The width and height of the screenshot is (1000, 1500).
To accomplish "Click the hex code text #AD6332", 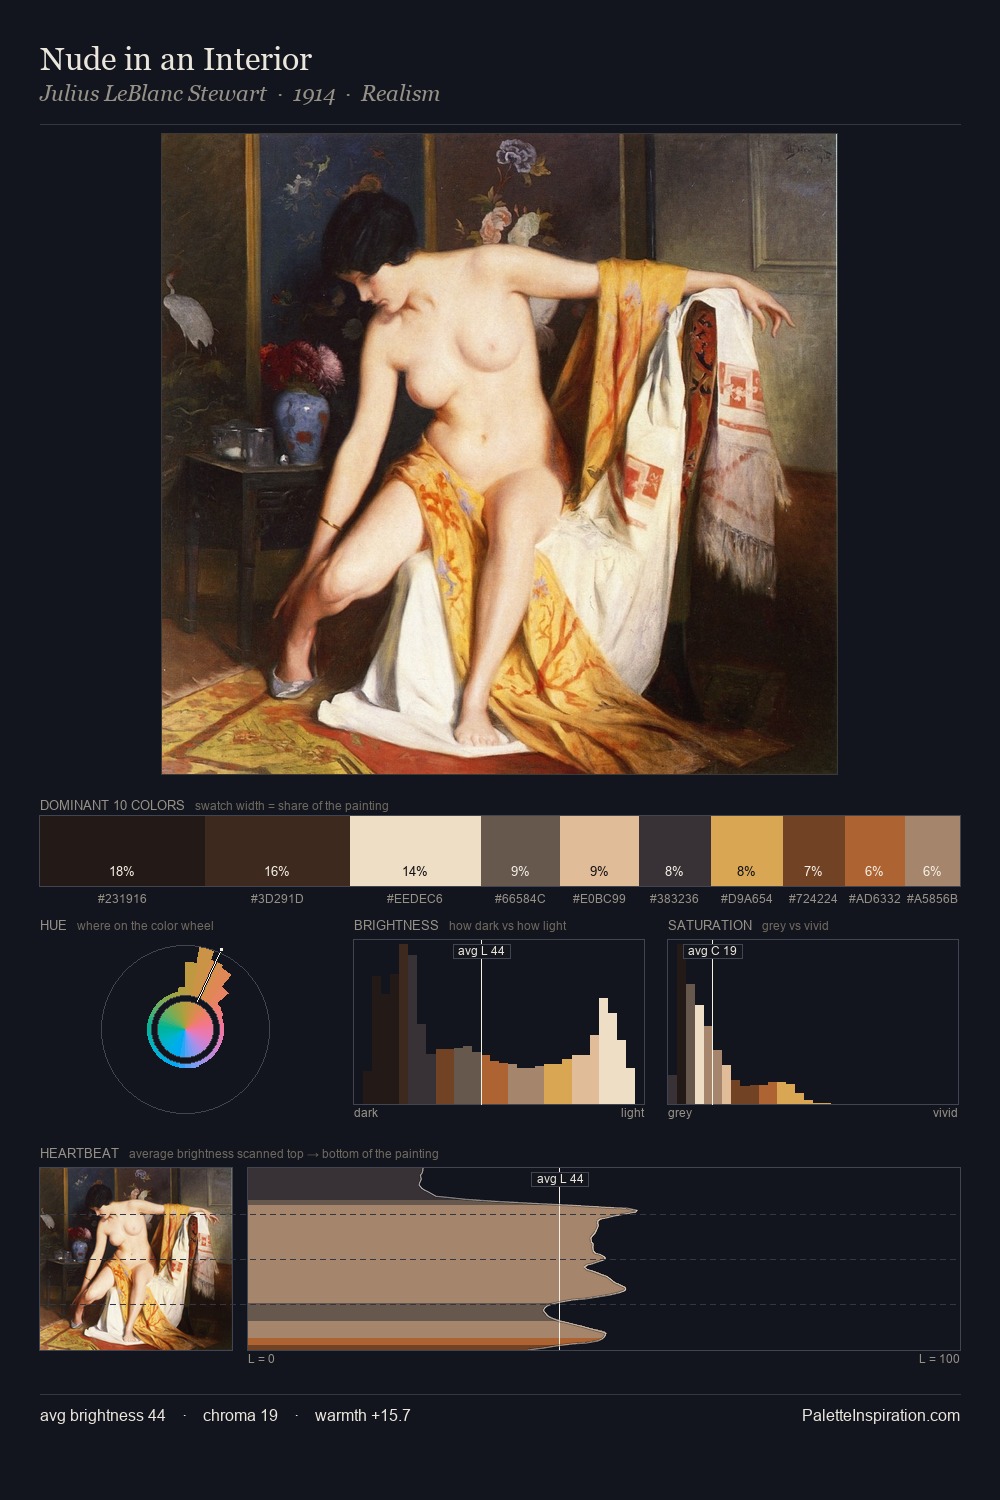I will click(875, 898).
